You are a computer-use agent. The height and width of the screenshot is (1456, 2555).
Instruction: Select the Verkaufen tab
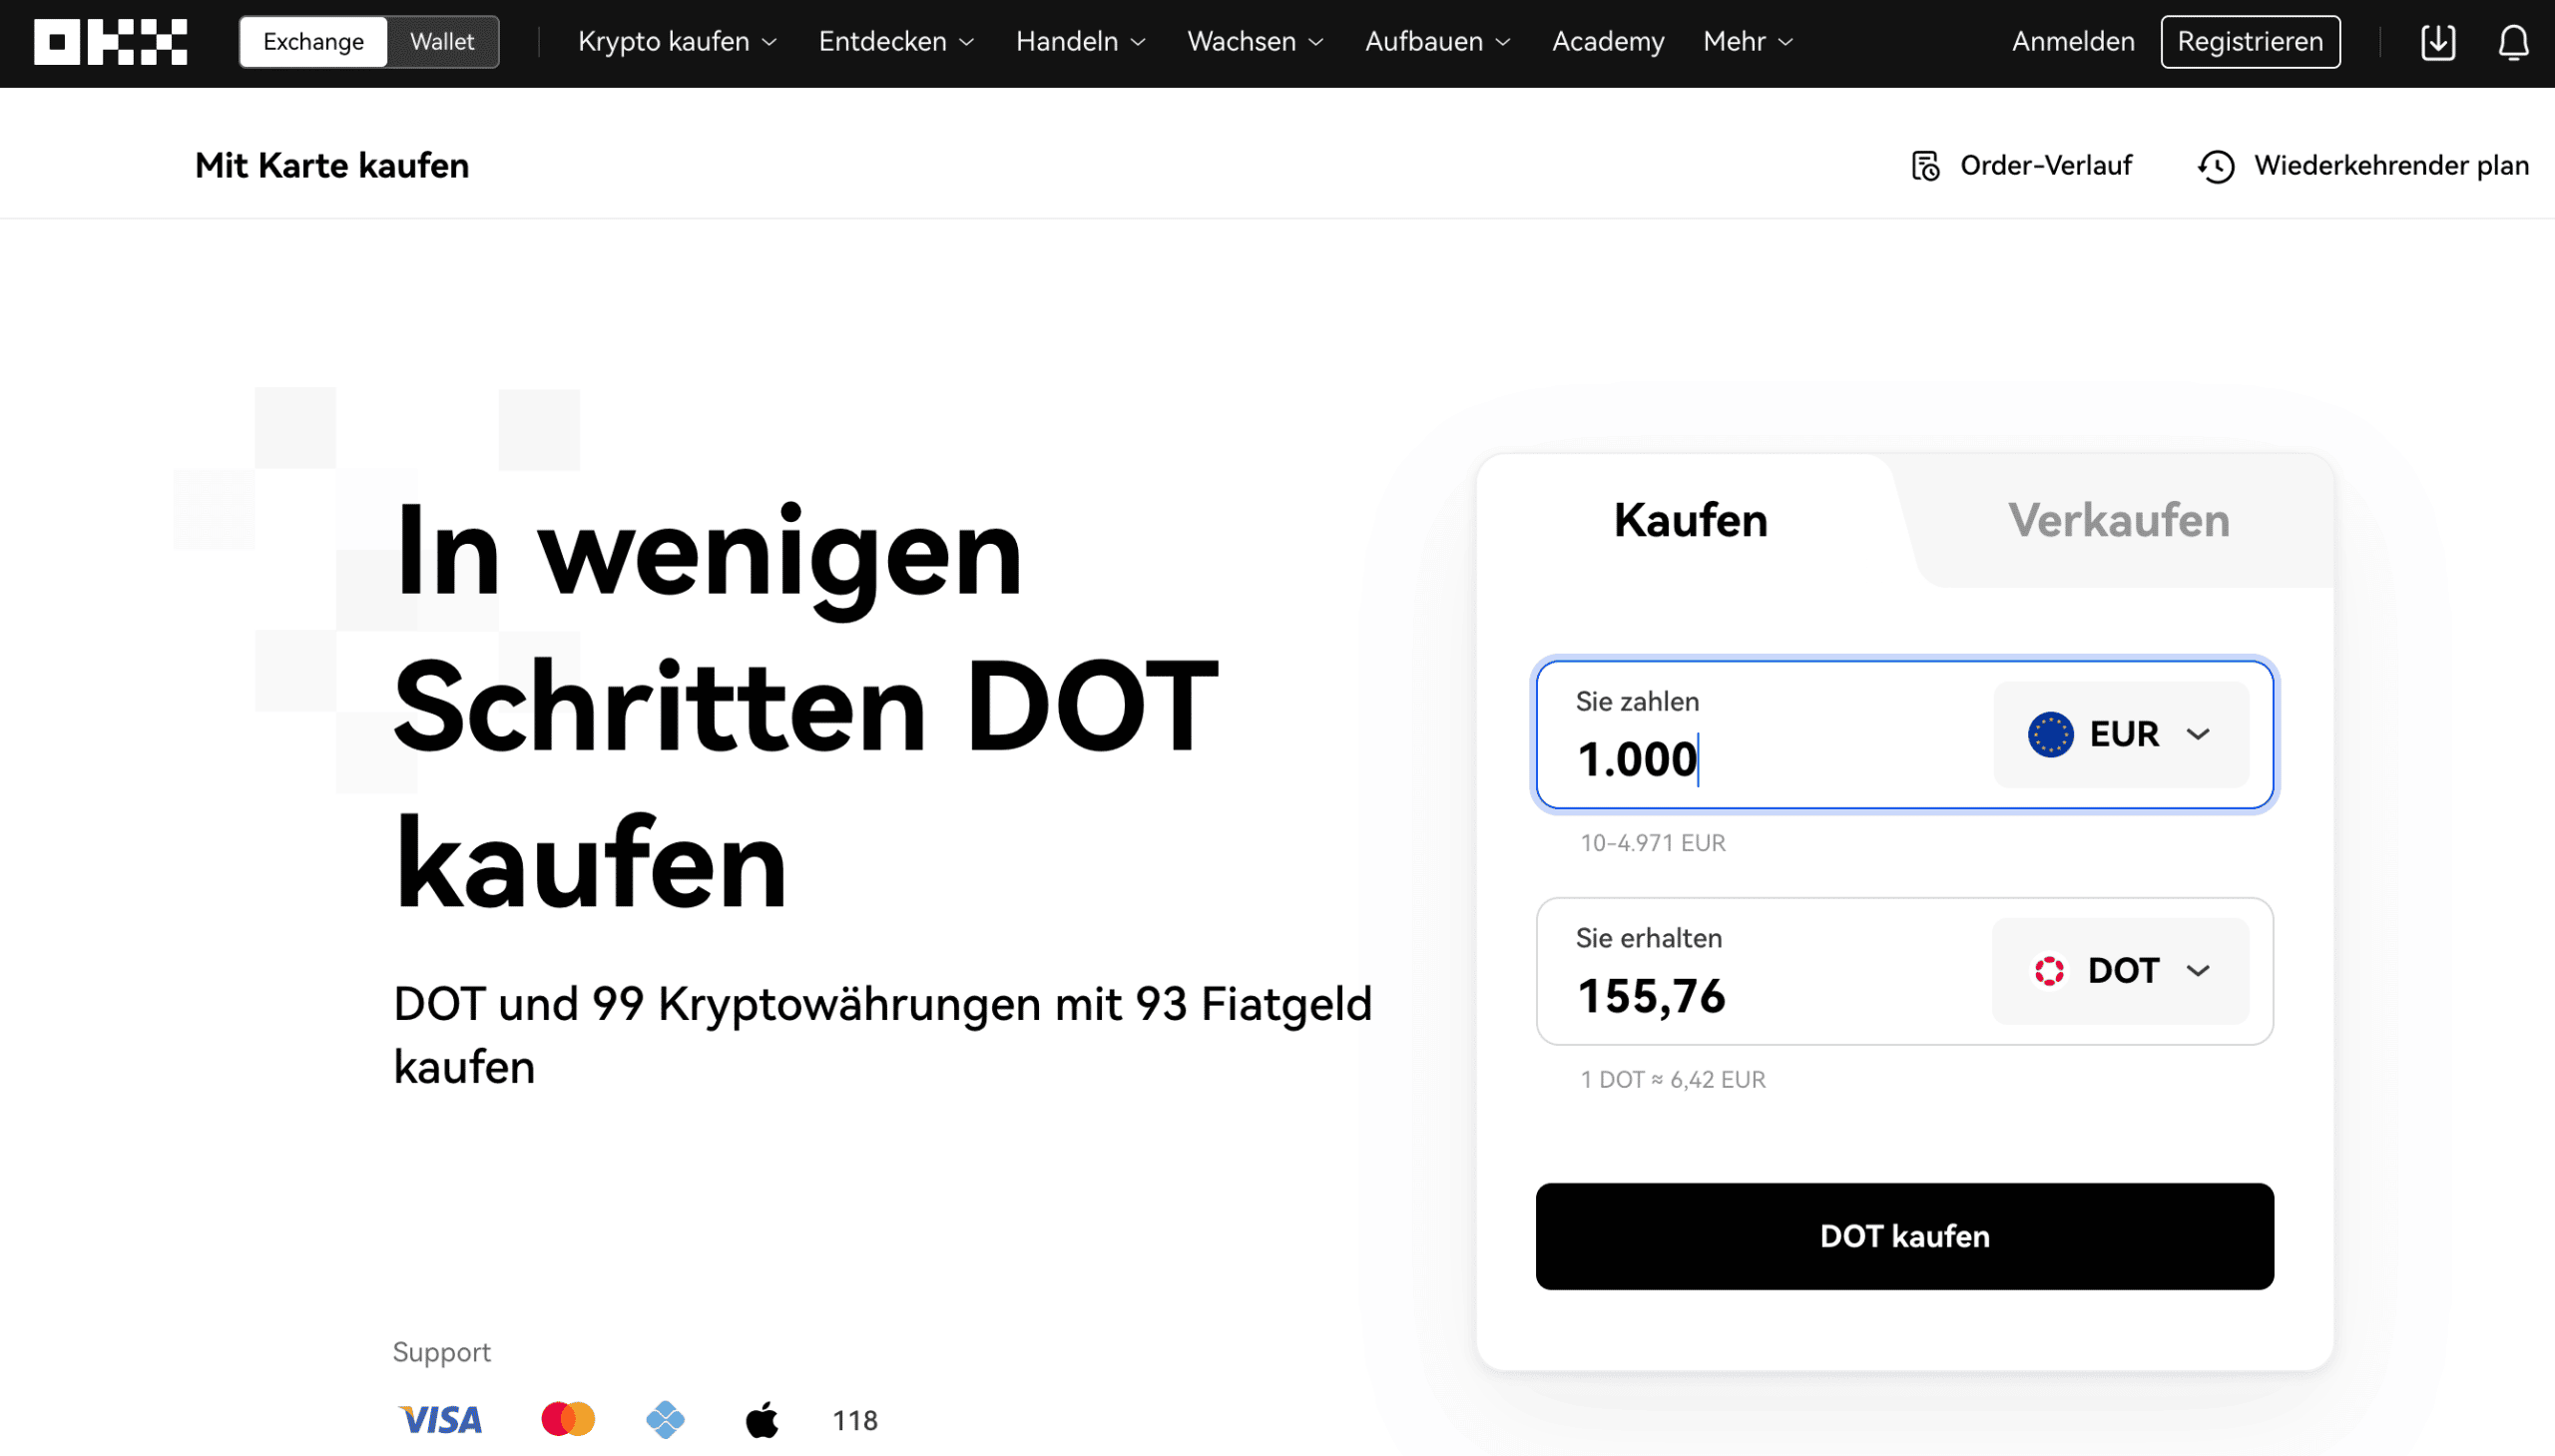[2118, 521]
